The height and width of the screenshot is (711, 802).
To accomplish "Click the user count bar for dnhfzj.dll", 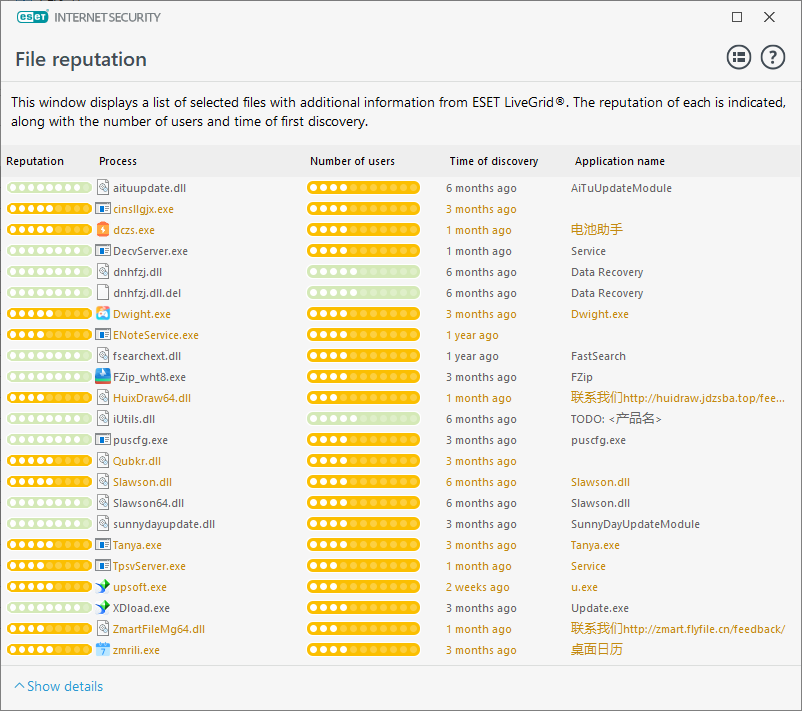I will coord(363,271).
